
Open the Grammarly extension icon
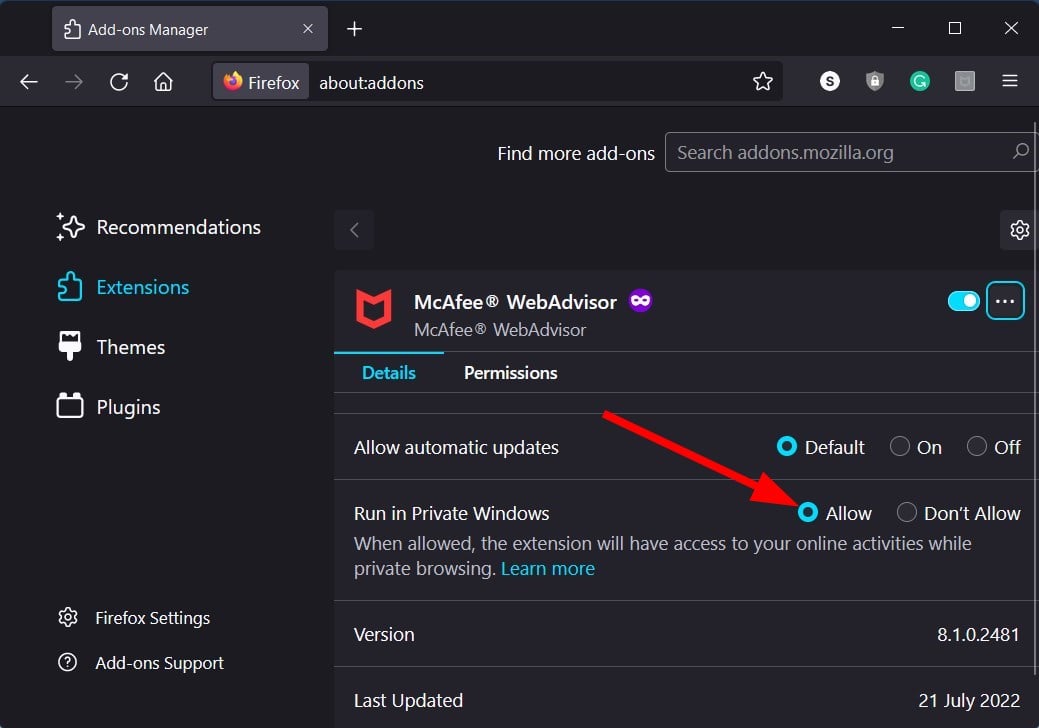tap(919, 81)
